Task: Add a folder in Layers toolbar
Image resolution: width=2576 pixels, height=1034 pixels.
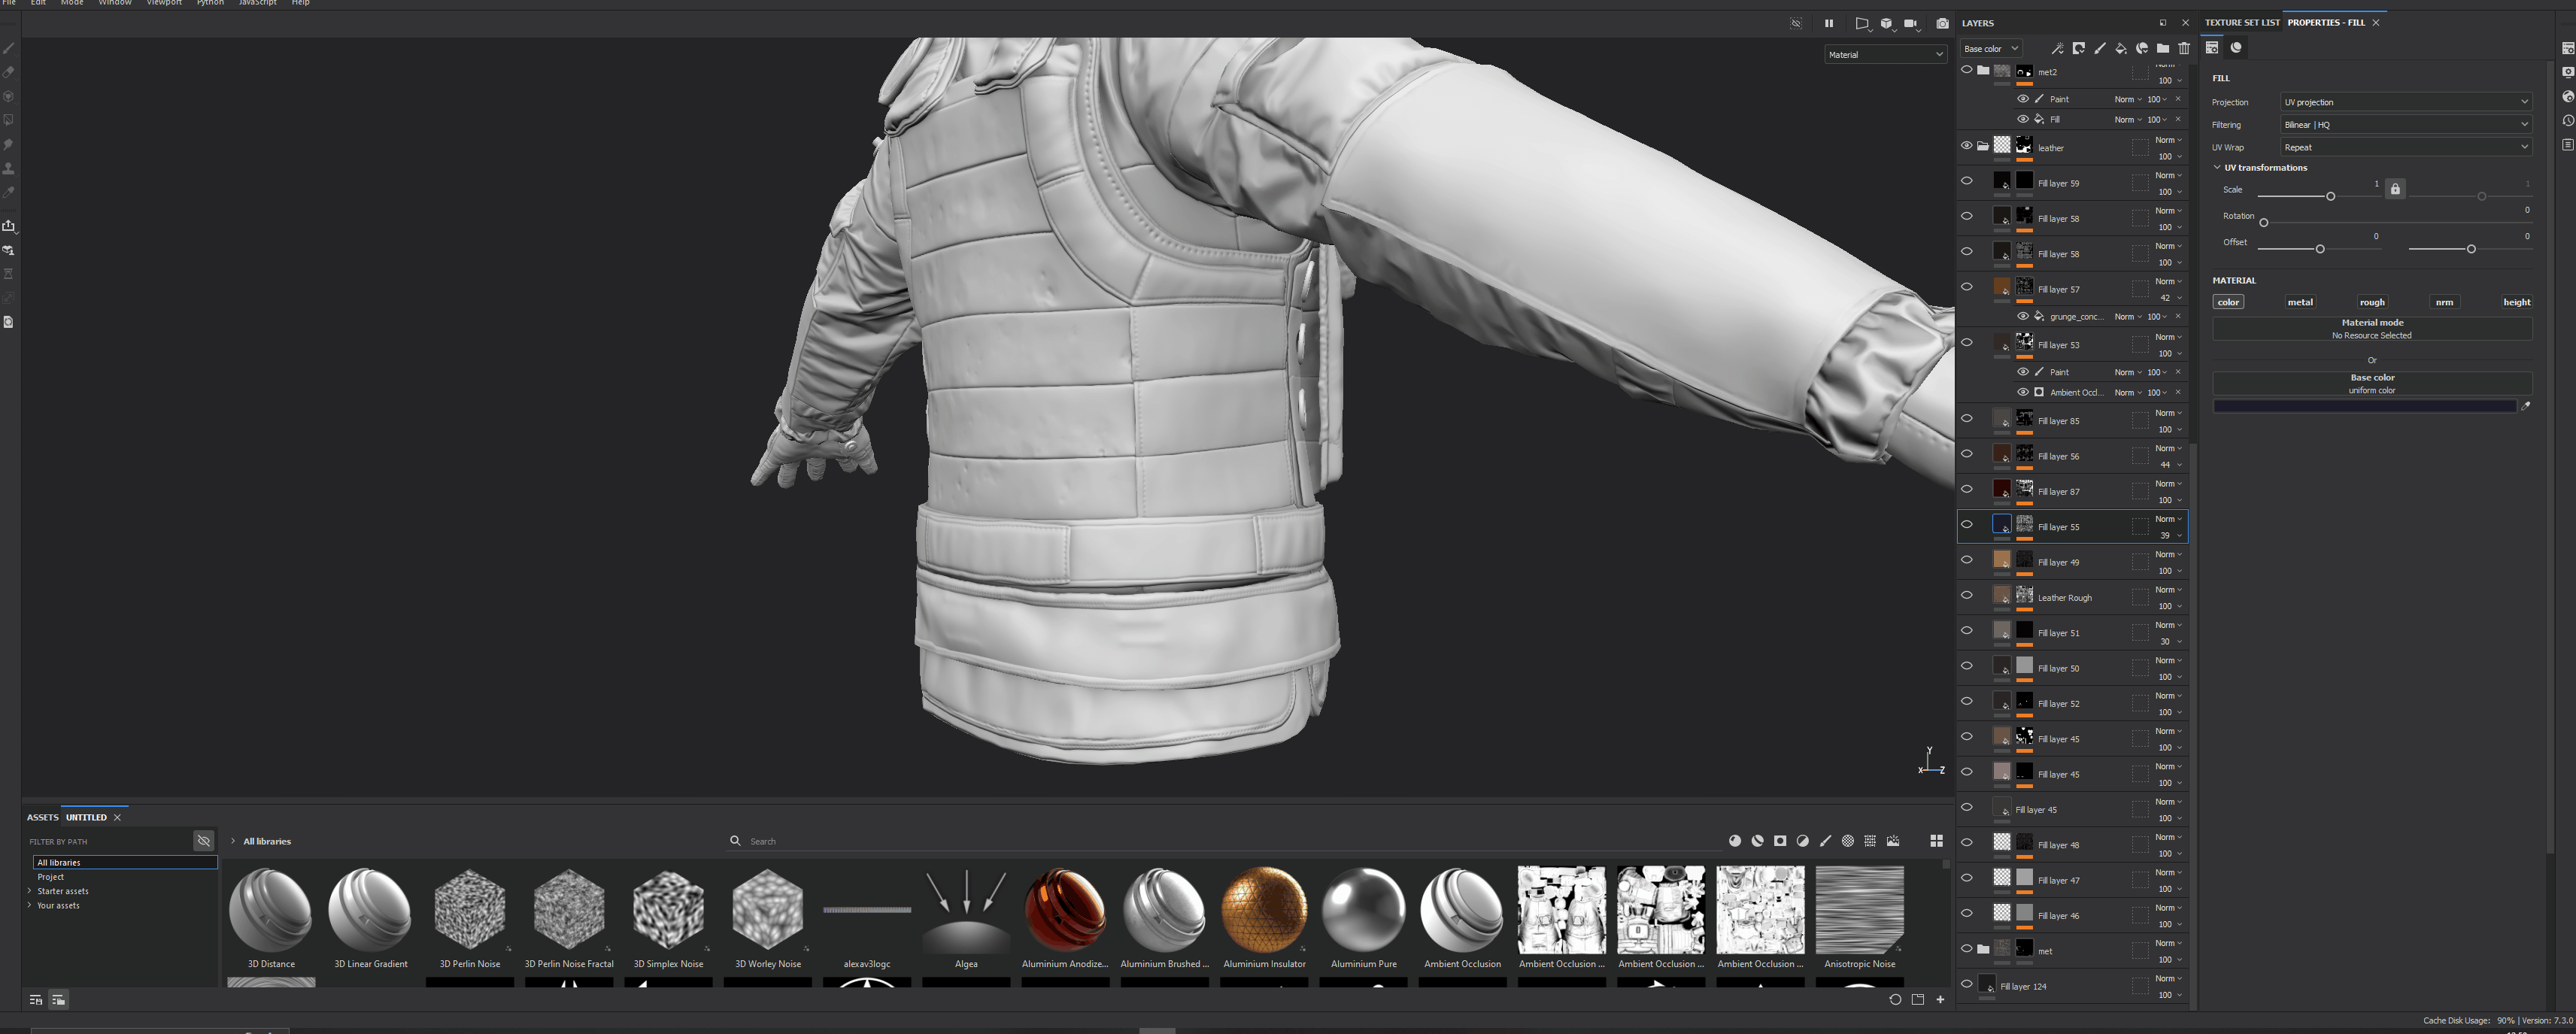Action: [2162, 48]
